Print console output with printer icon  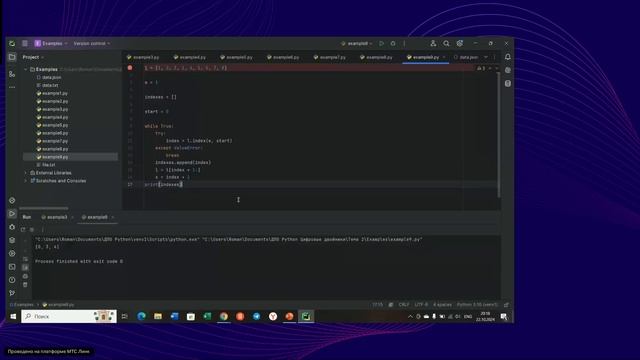(25, 276)
